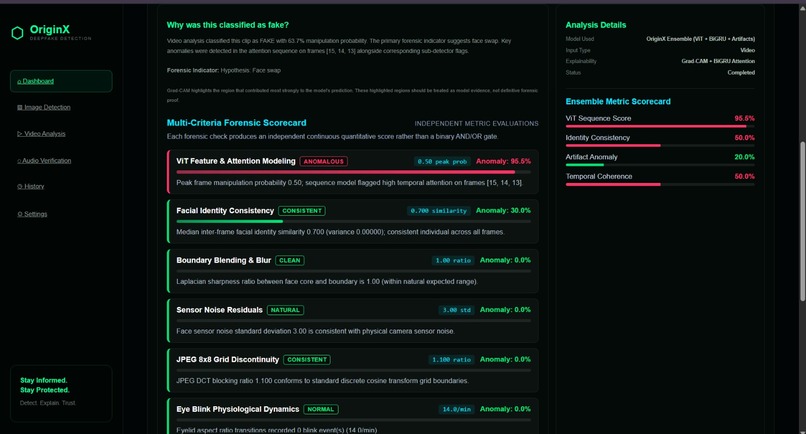806x434 pixels.
Task: Click the 1.00 ratio chip
Action: pos(453,261)
